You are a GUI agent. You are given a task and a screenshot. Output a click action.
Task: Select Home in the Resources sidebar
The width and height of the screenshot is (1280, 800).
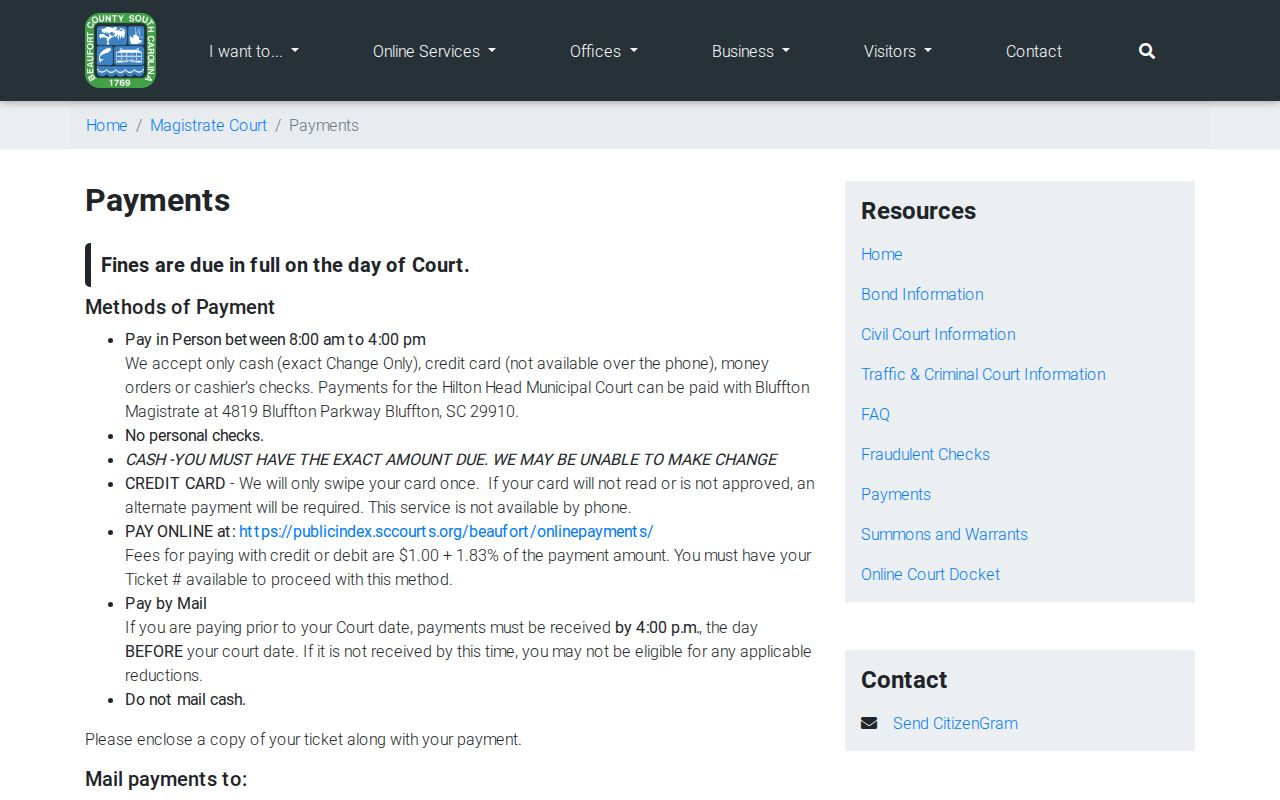pos(882,254)
